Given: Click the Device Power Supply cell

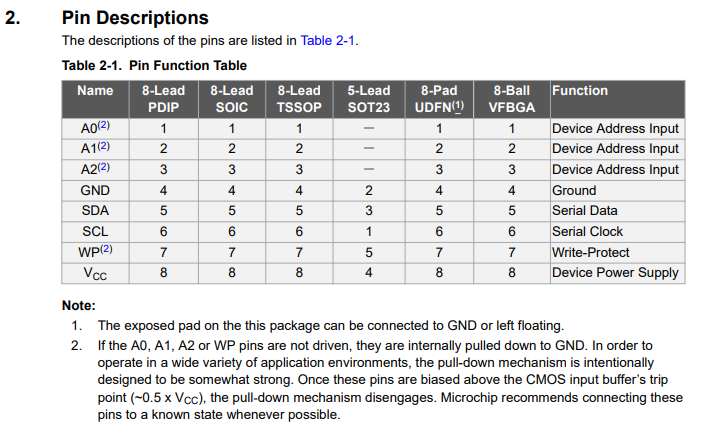Looking at the screenshot, I should (617, 273).
